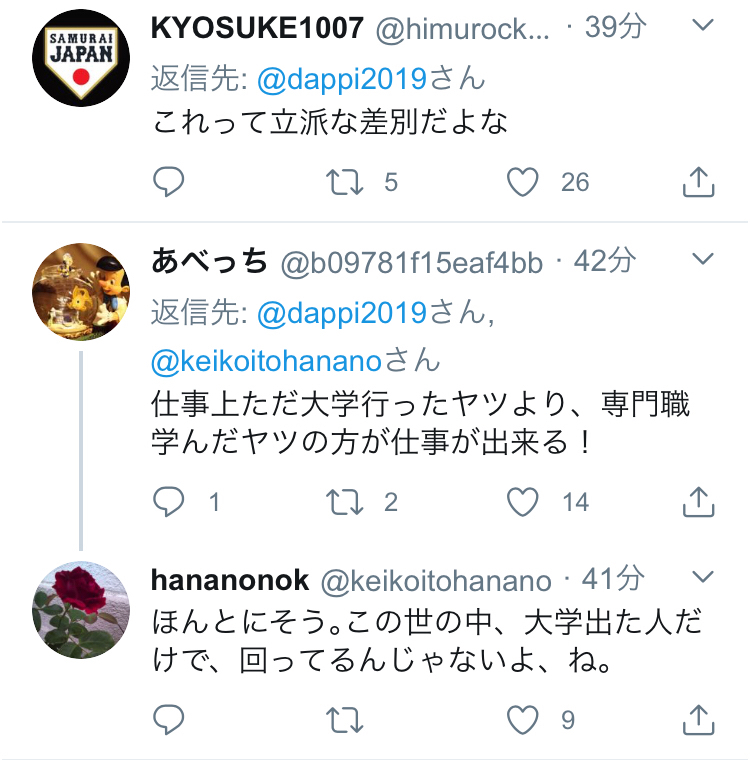Open あべっち's Pinocchio profile picture

(x=81, y=292)
